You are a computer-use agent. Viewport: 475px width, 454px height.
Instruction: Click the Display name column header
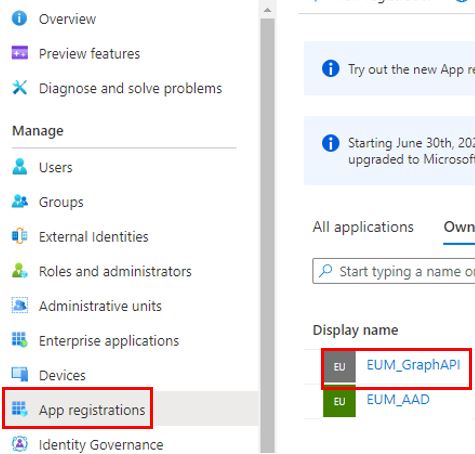(355, 330)
